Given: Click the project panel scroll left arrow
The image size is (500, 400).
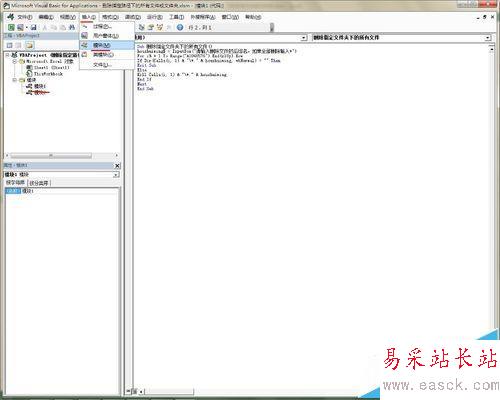Looking at the screenshot, I should pyautogui.click(x=7, y=156).
